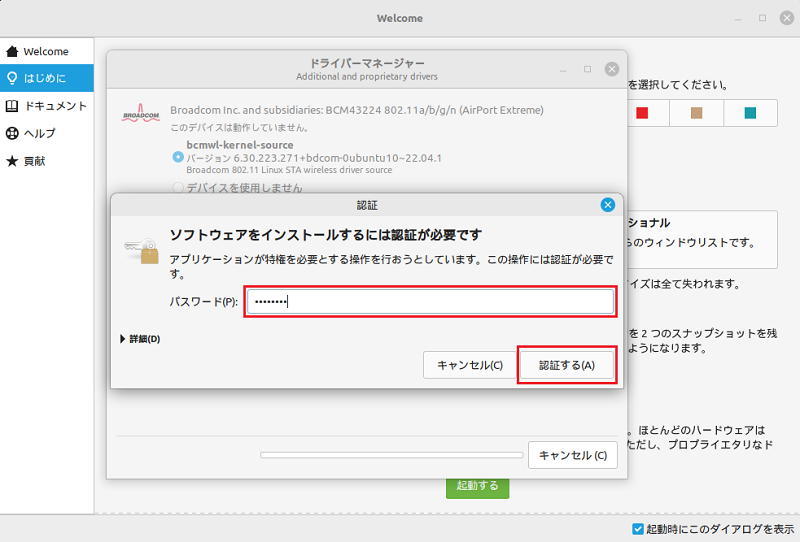Click キャンセル (C) in the driver manager
The height and width of the screenshot is (542, 800).
[x=572, y=455]
